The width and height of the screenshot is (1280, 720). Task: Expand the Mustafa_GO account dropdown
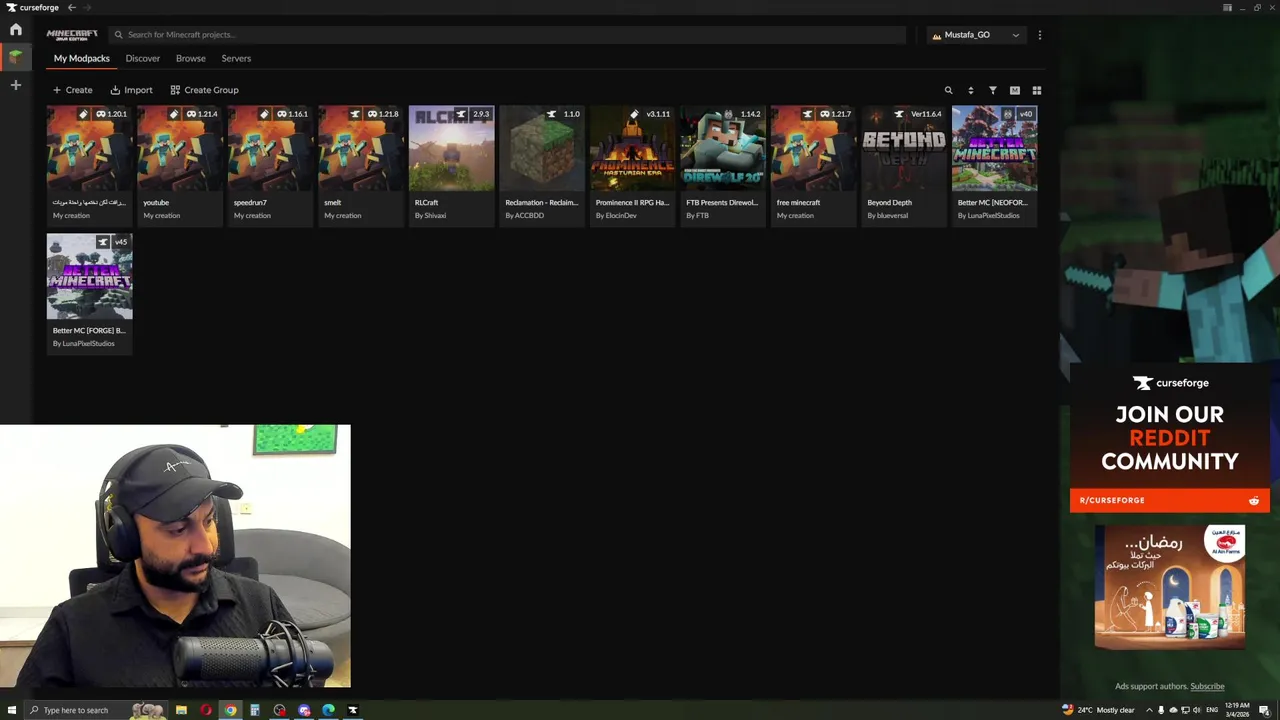point(975,35)
